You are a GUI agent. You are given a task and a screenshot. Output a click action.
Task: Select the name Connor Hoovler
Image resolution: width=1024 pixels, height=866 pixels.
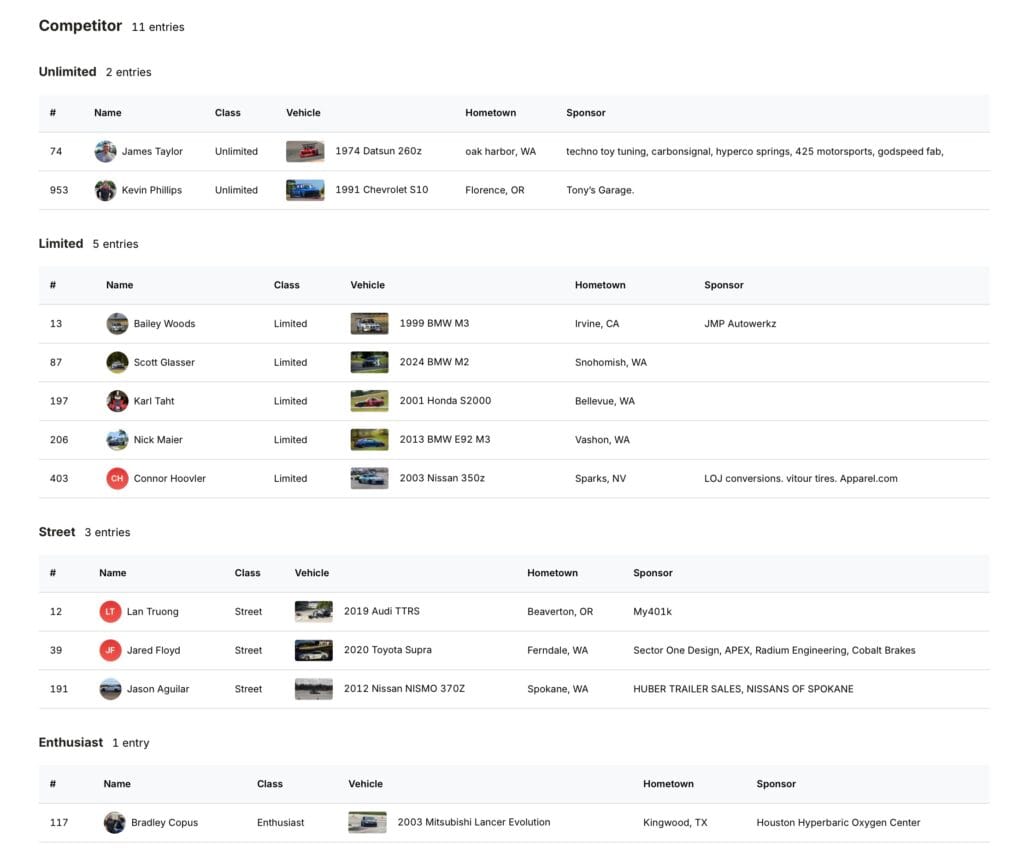(x=170, y=479)
